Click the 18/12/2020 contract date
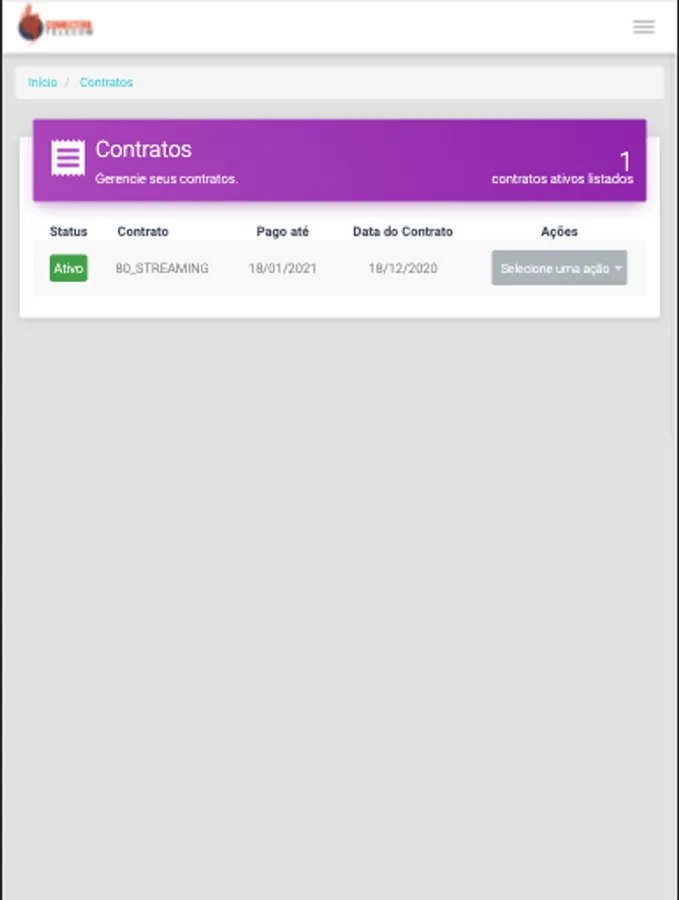This screenshot has height=900, width=679. click(x=403, y=268)
